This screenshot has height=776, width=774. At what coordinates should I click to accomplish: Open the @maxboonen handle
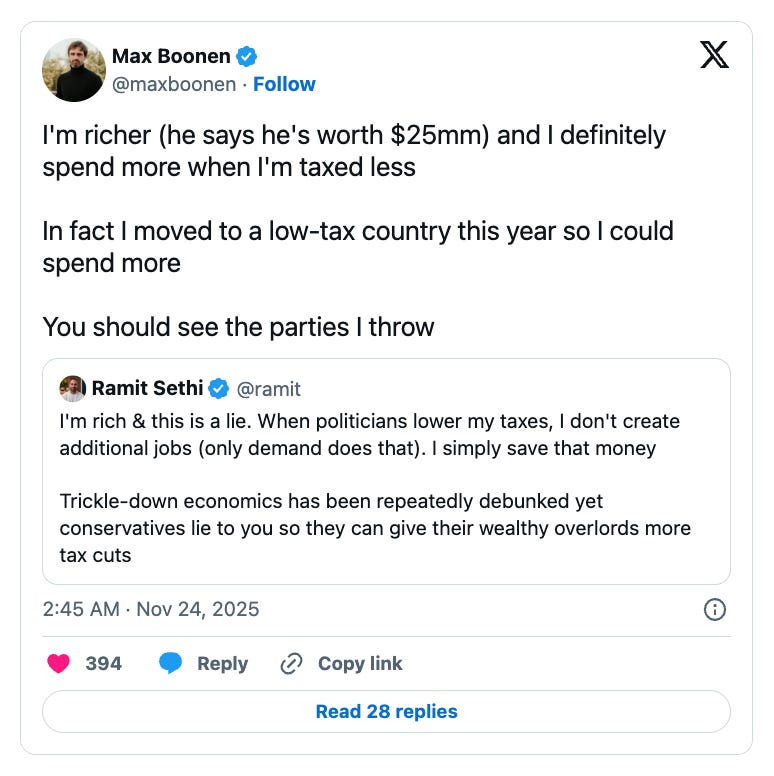click(174, 85)
